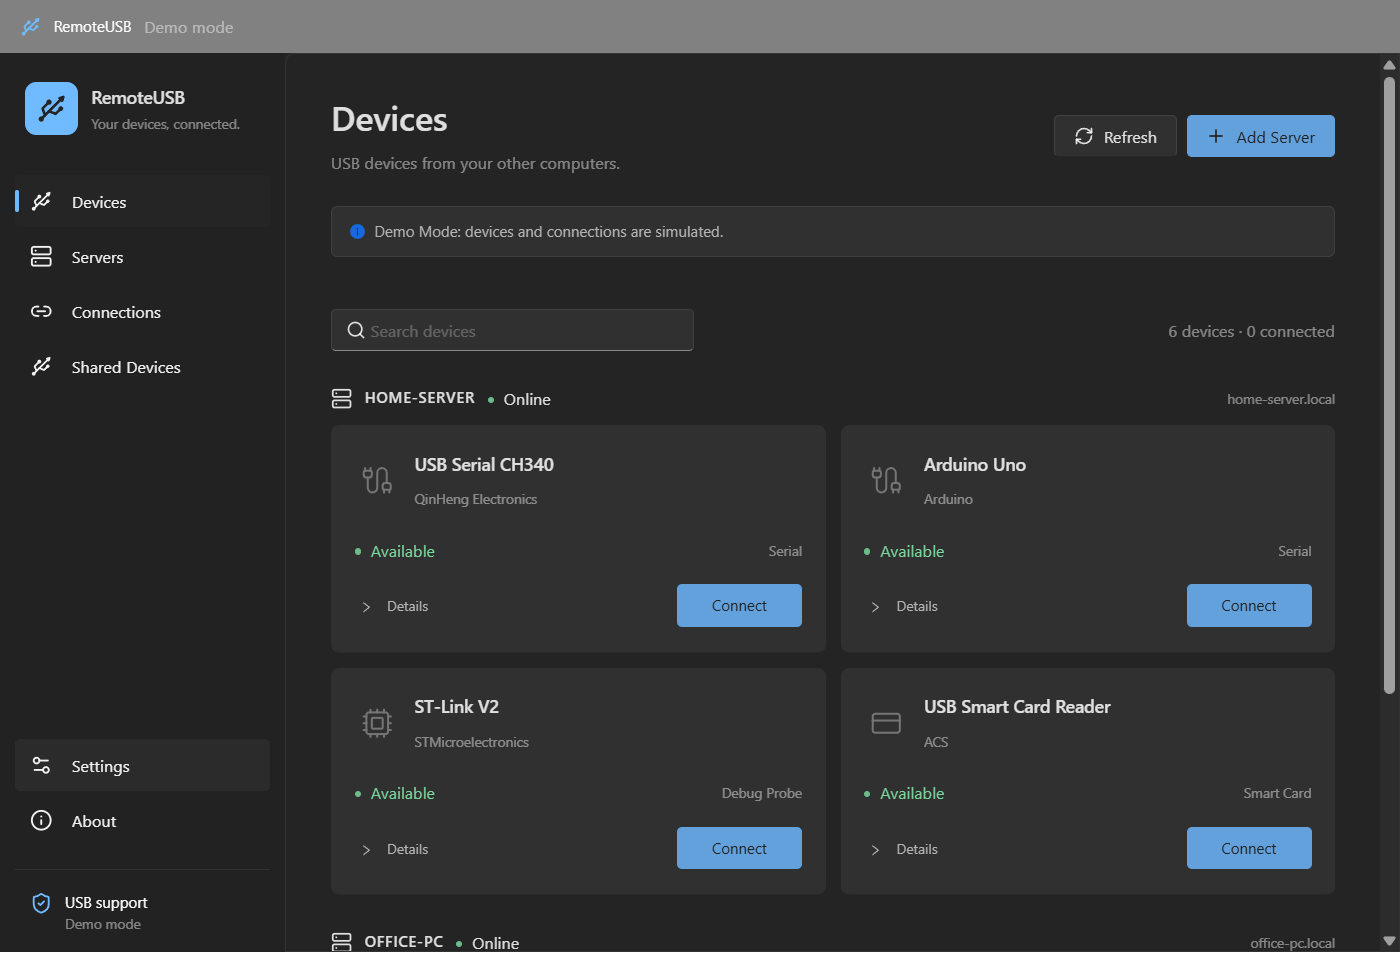Click the OFFICE-PC server icon
1400x953 pixels.
pos(342,942)
